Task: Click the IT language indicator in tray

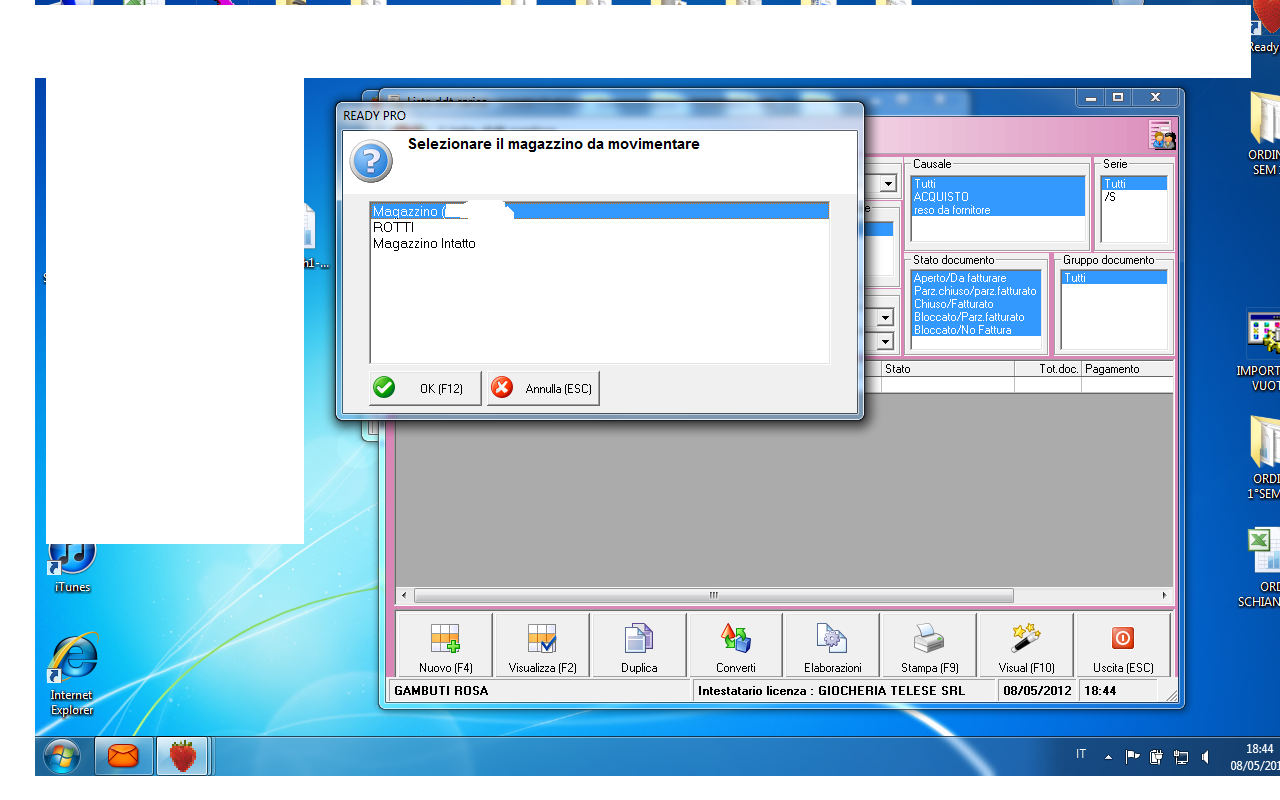Action: coord(1081,754)
